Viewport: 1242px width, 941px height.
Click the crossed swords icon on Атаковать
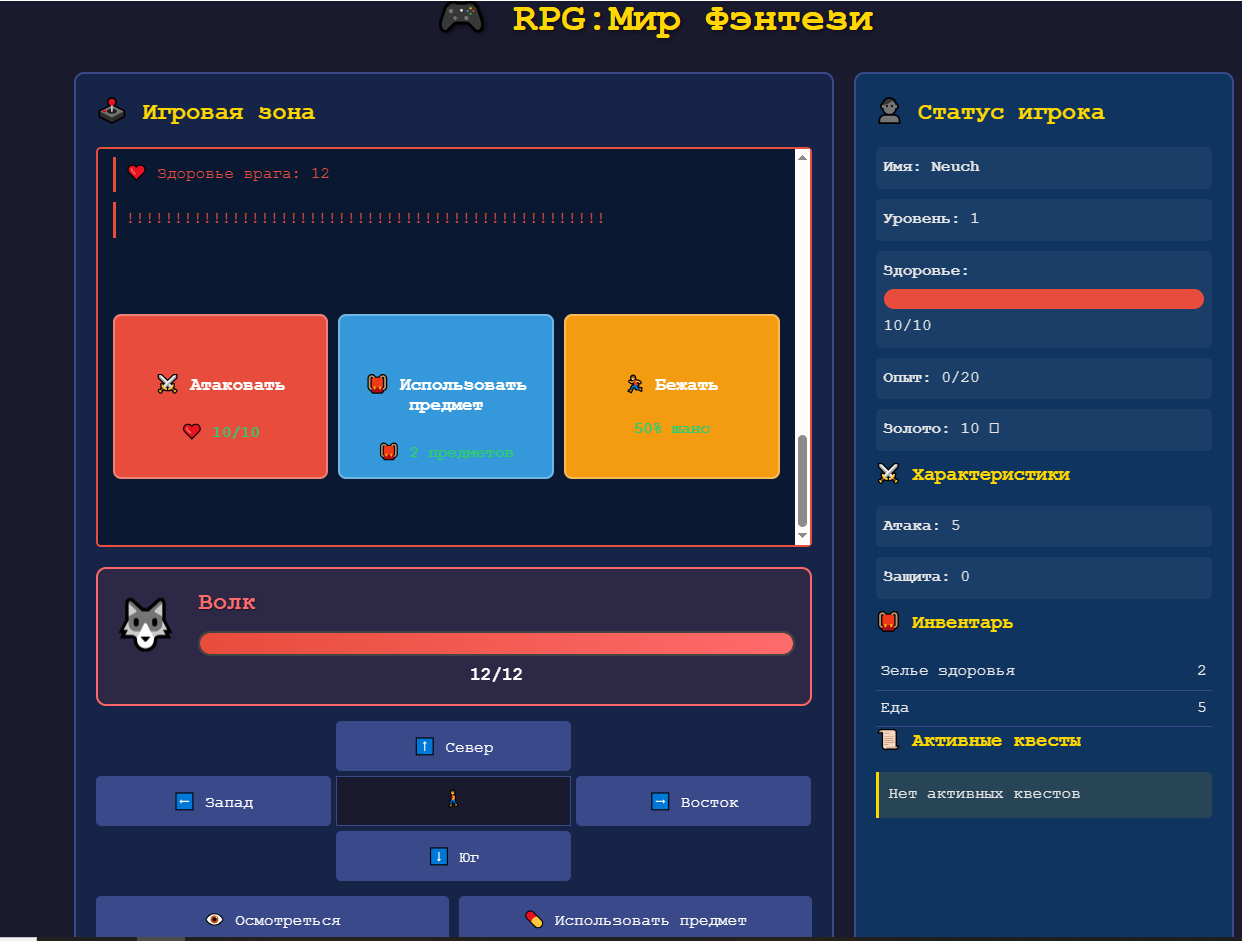pos(167,384)
